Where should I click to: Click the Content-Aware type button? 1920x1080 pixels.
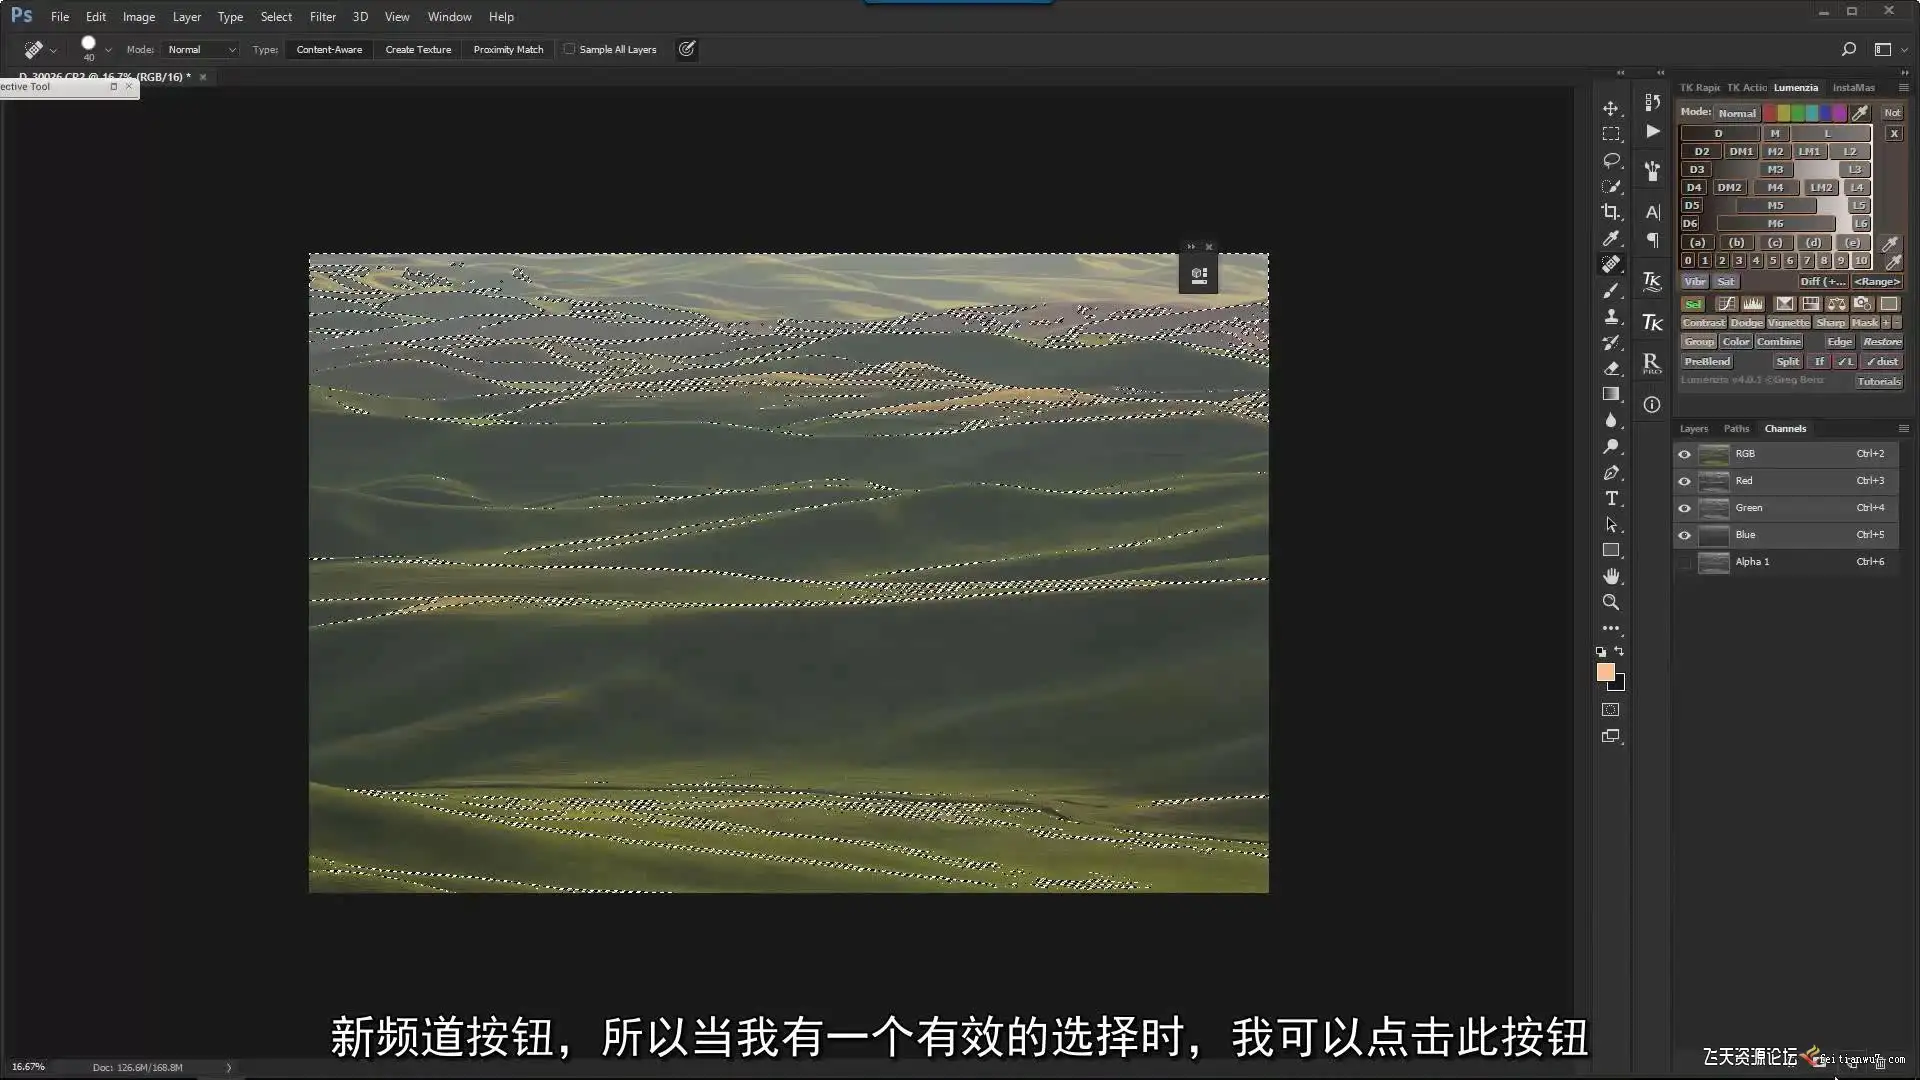pos(329,49)
